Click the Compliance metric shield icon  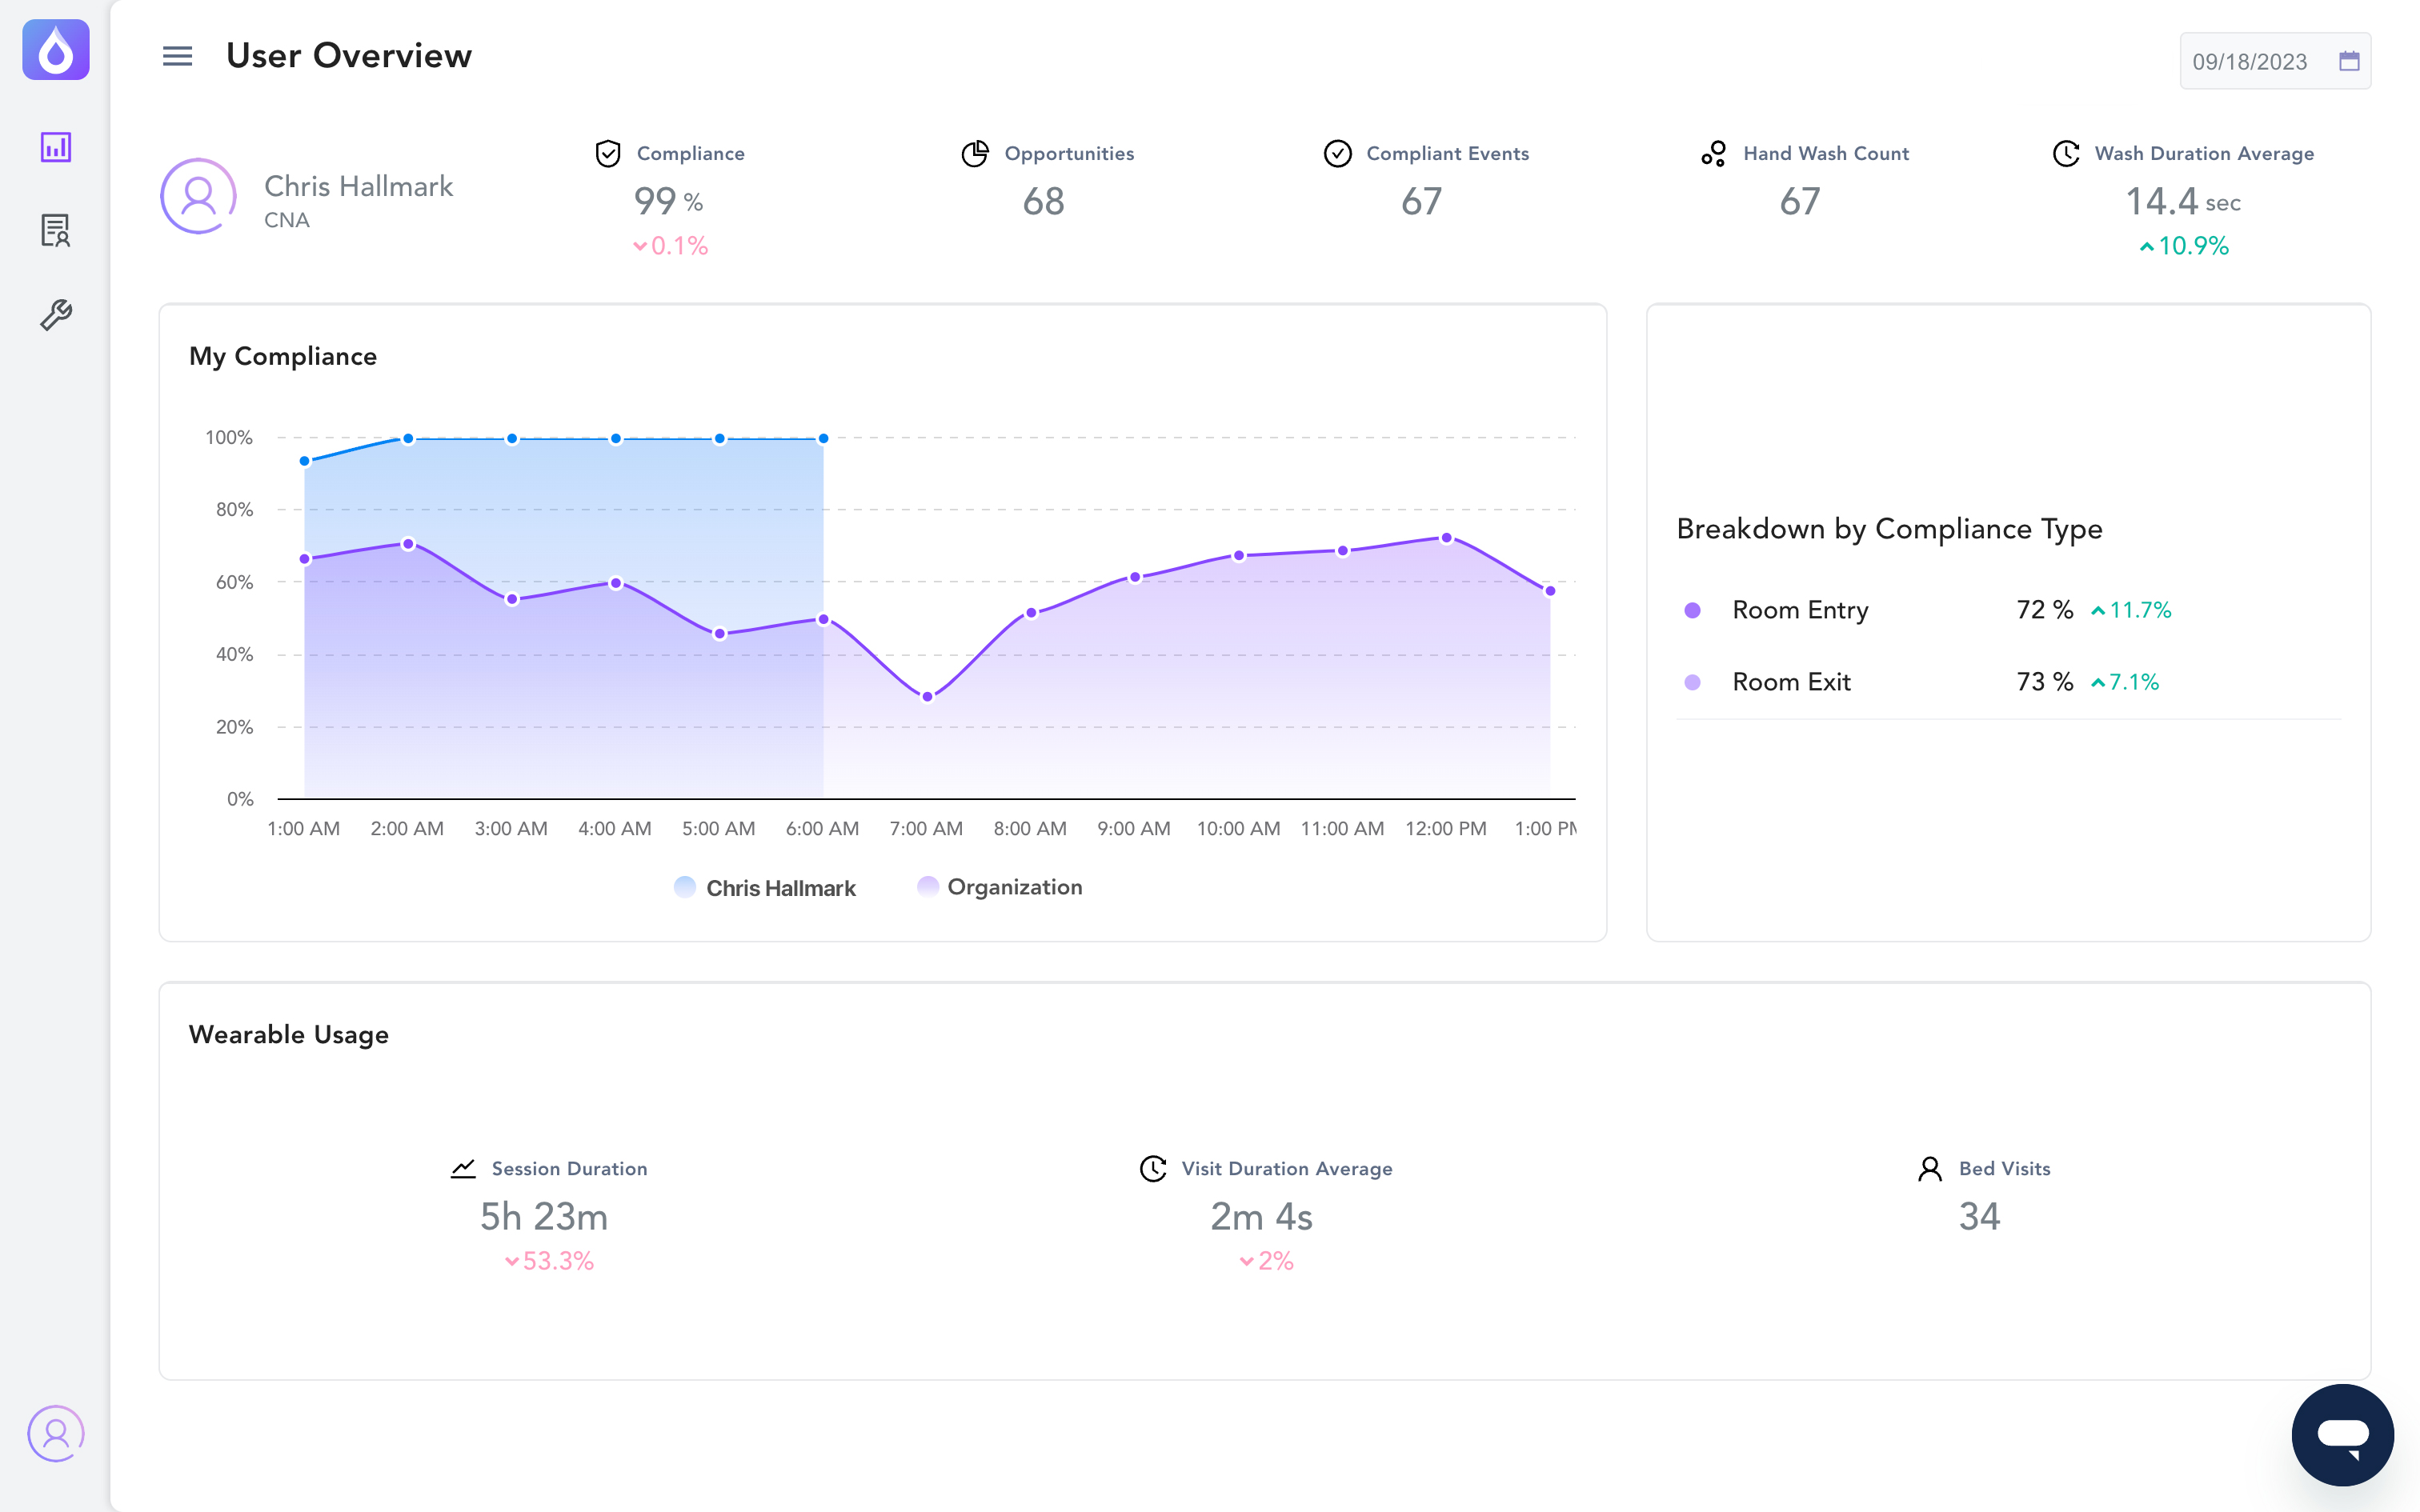(x=608, y=153)
